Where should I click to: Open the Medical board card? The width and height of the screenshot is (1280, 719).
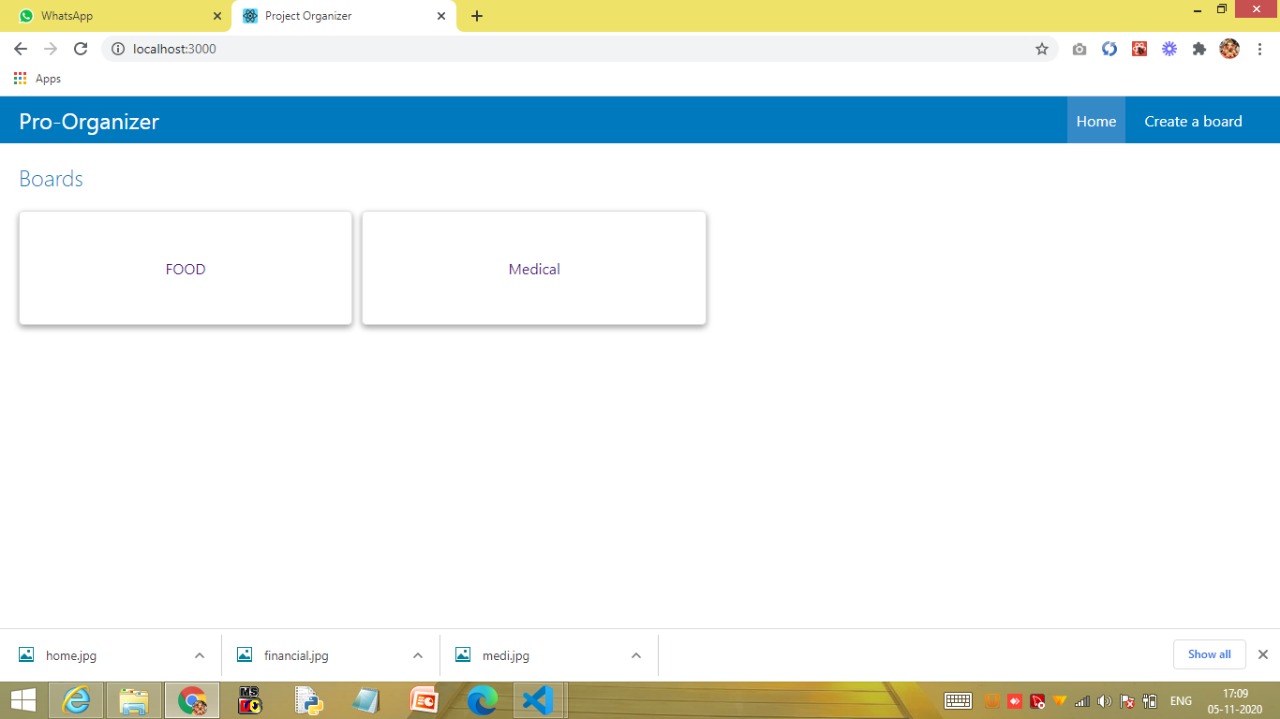(534, 269)
